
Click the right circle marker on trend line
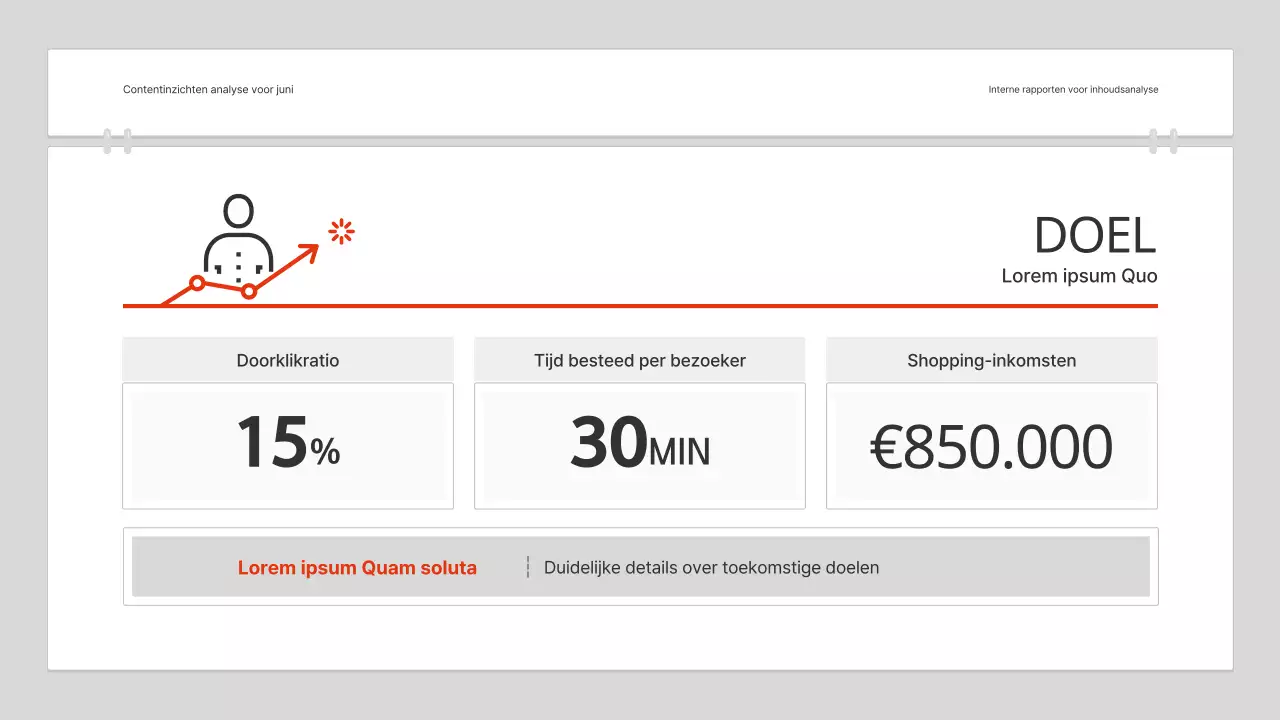(249, 291)
